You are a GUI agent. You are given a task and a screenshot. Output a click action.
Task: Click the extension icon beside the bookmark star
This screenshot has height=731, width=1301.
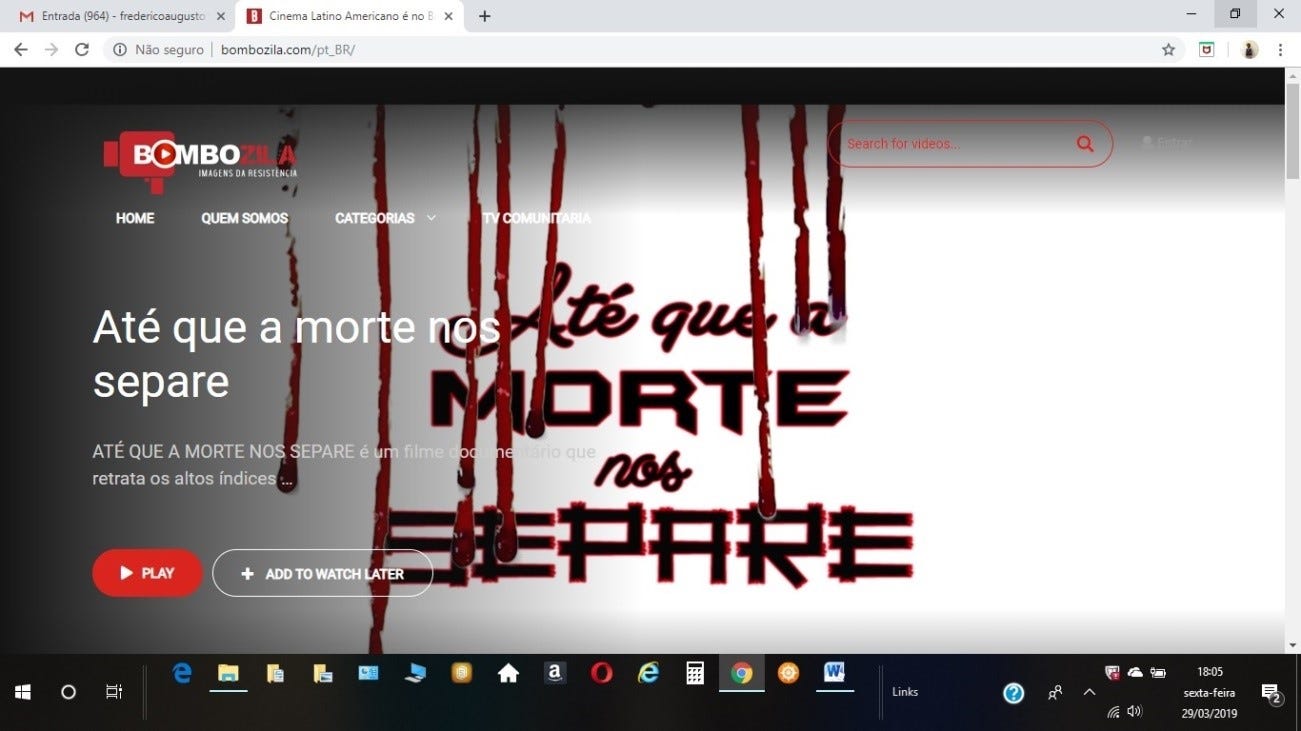pos(1207,49)
